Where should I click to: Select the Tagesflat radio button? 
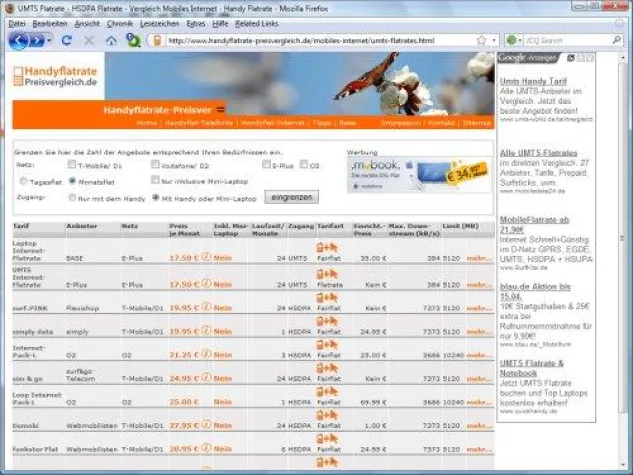pos(24,181)
